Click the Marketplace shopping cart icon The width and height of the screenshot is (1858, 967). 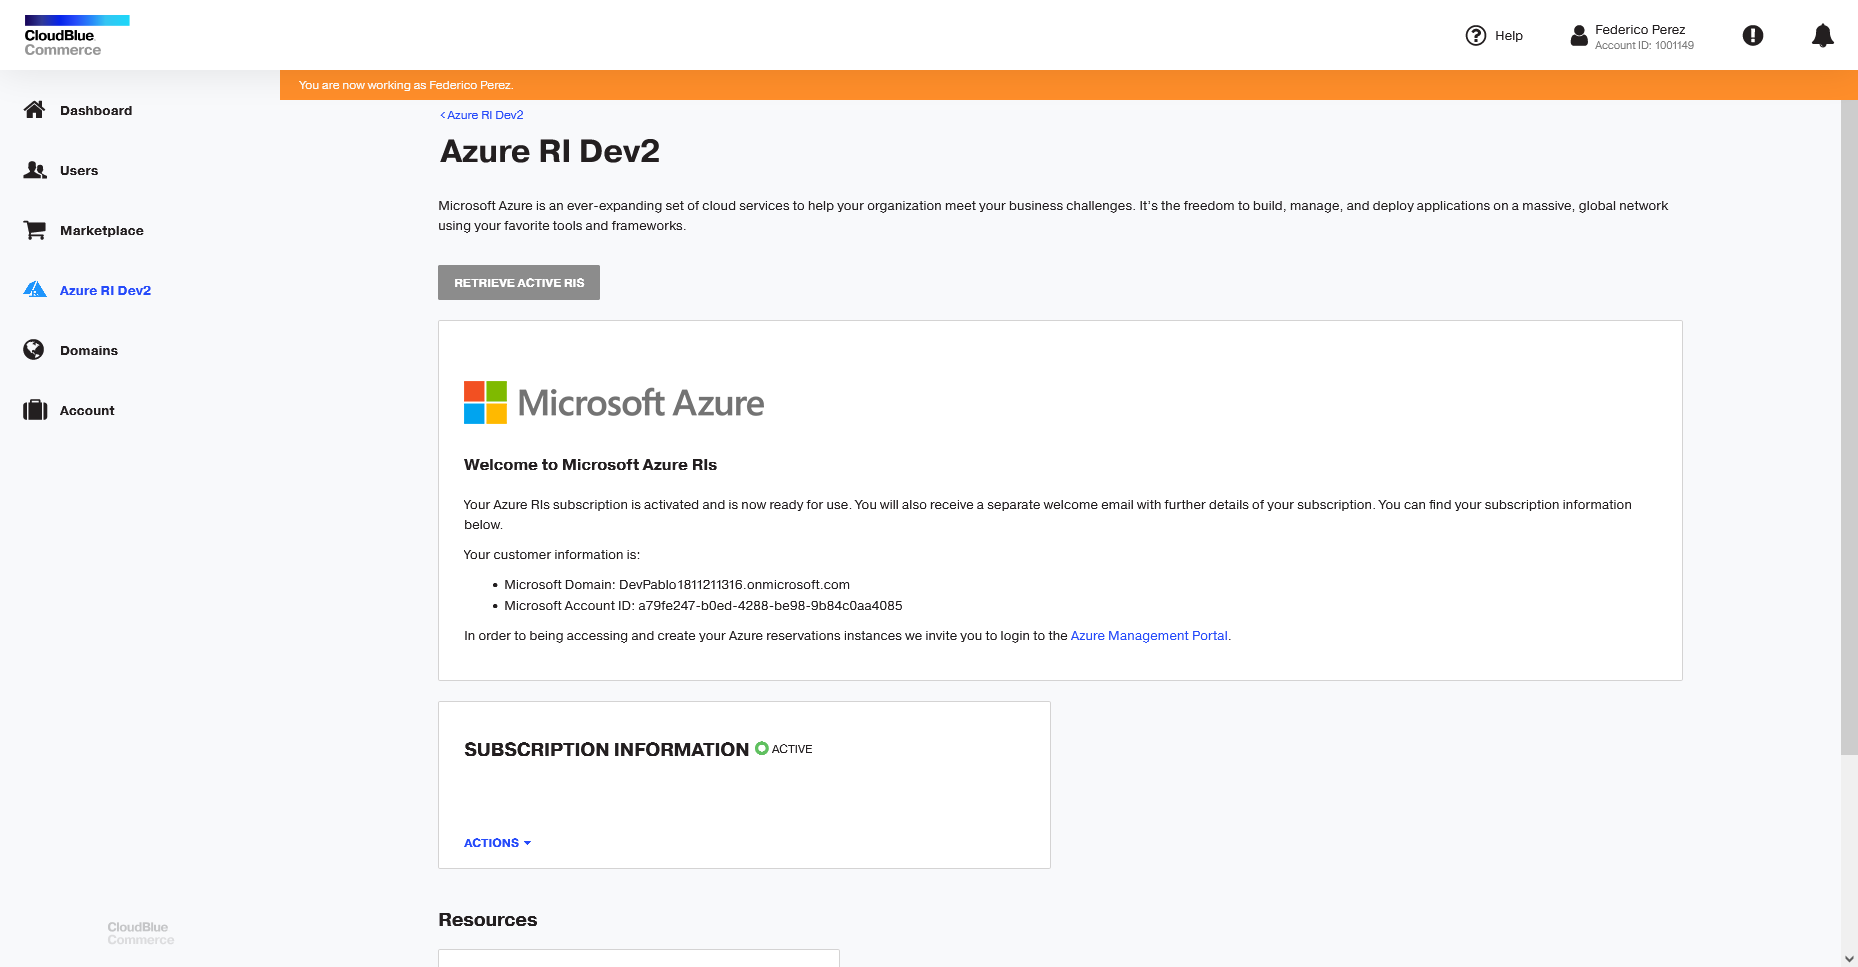point(35,230)
